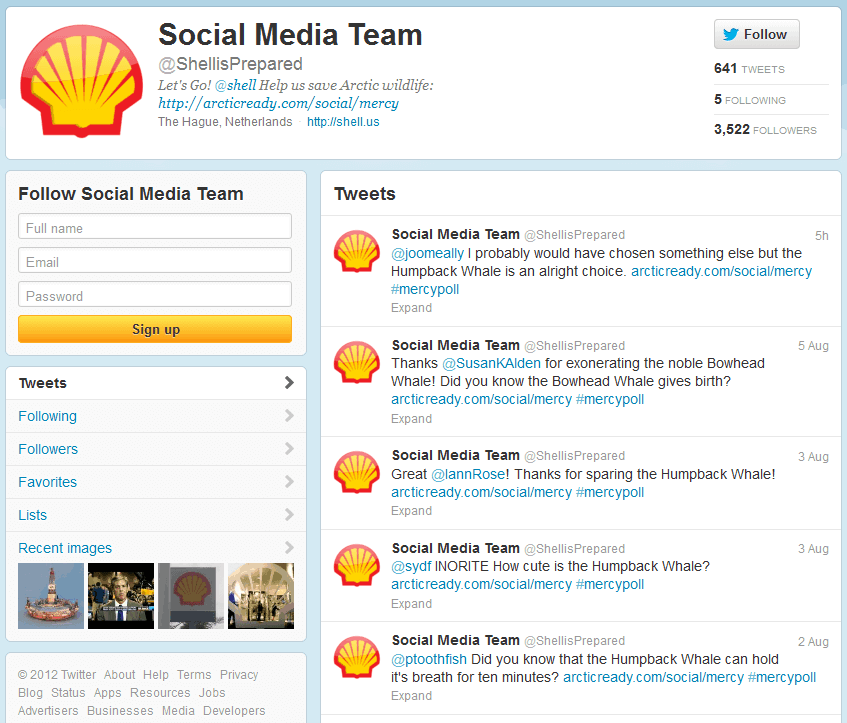This screenshot has height=723, width=847.
Task: Open the http://shell.us profile link
Action: pyautogui.click(x=343, y=122)
